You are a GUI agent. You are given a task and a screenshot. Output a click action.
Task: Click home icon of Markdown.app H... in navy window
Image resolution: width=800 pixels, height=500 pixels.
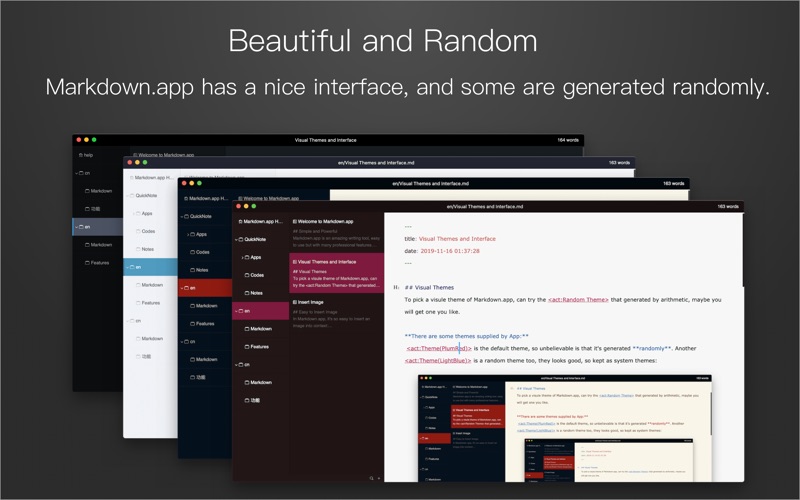pyautogui.click(x=186, y=198)
